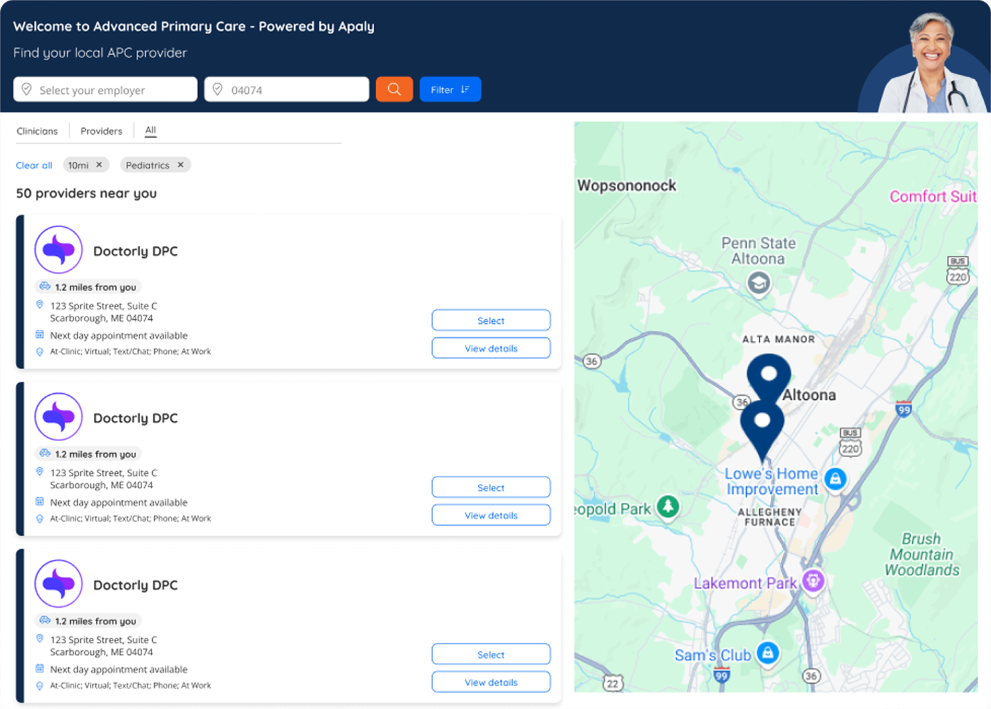Click the Clear all filters link

click(x=34, y=165)
